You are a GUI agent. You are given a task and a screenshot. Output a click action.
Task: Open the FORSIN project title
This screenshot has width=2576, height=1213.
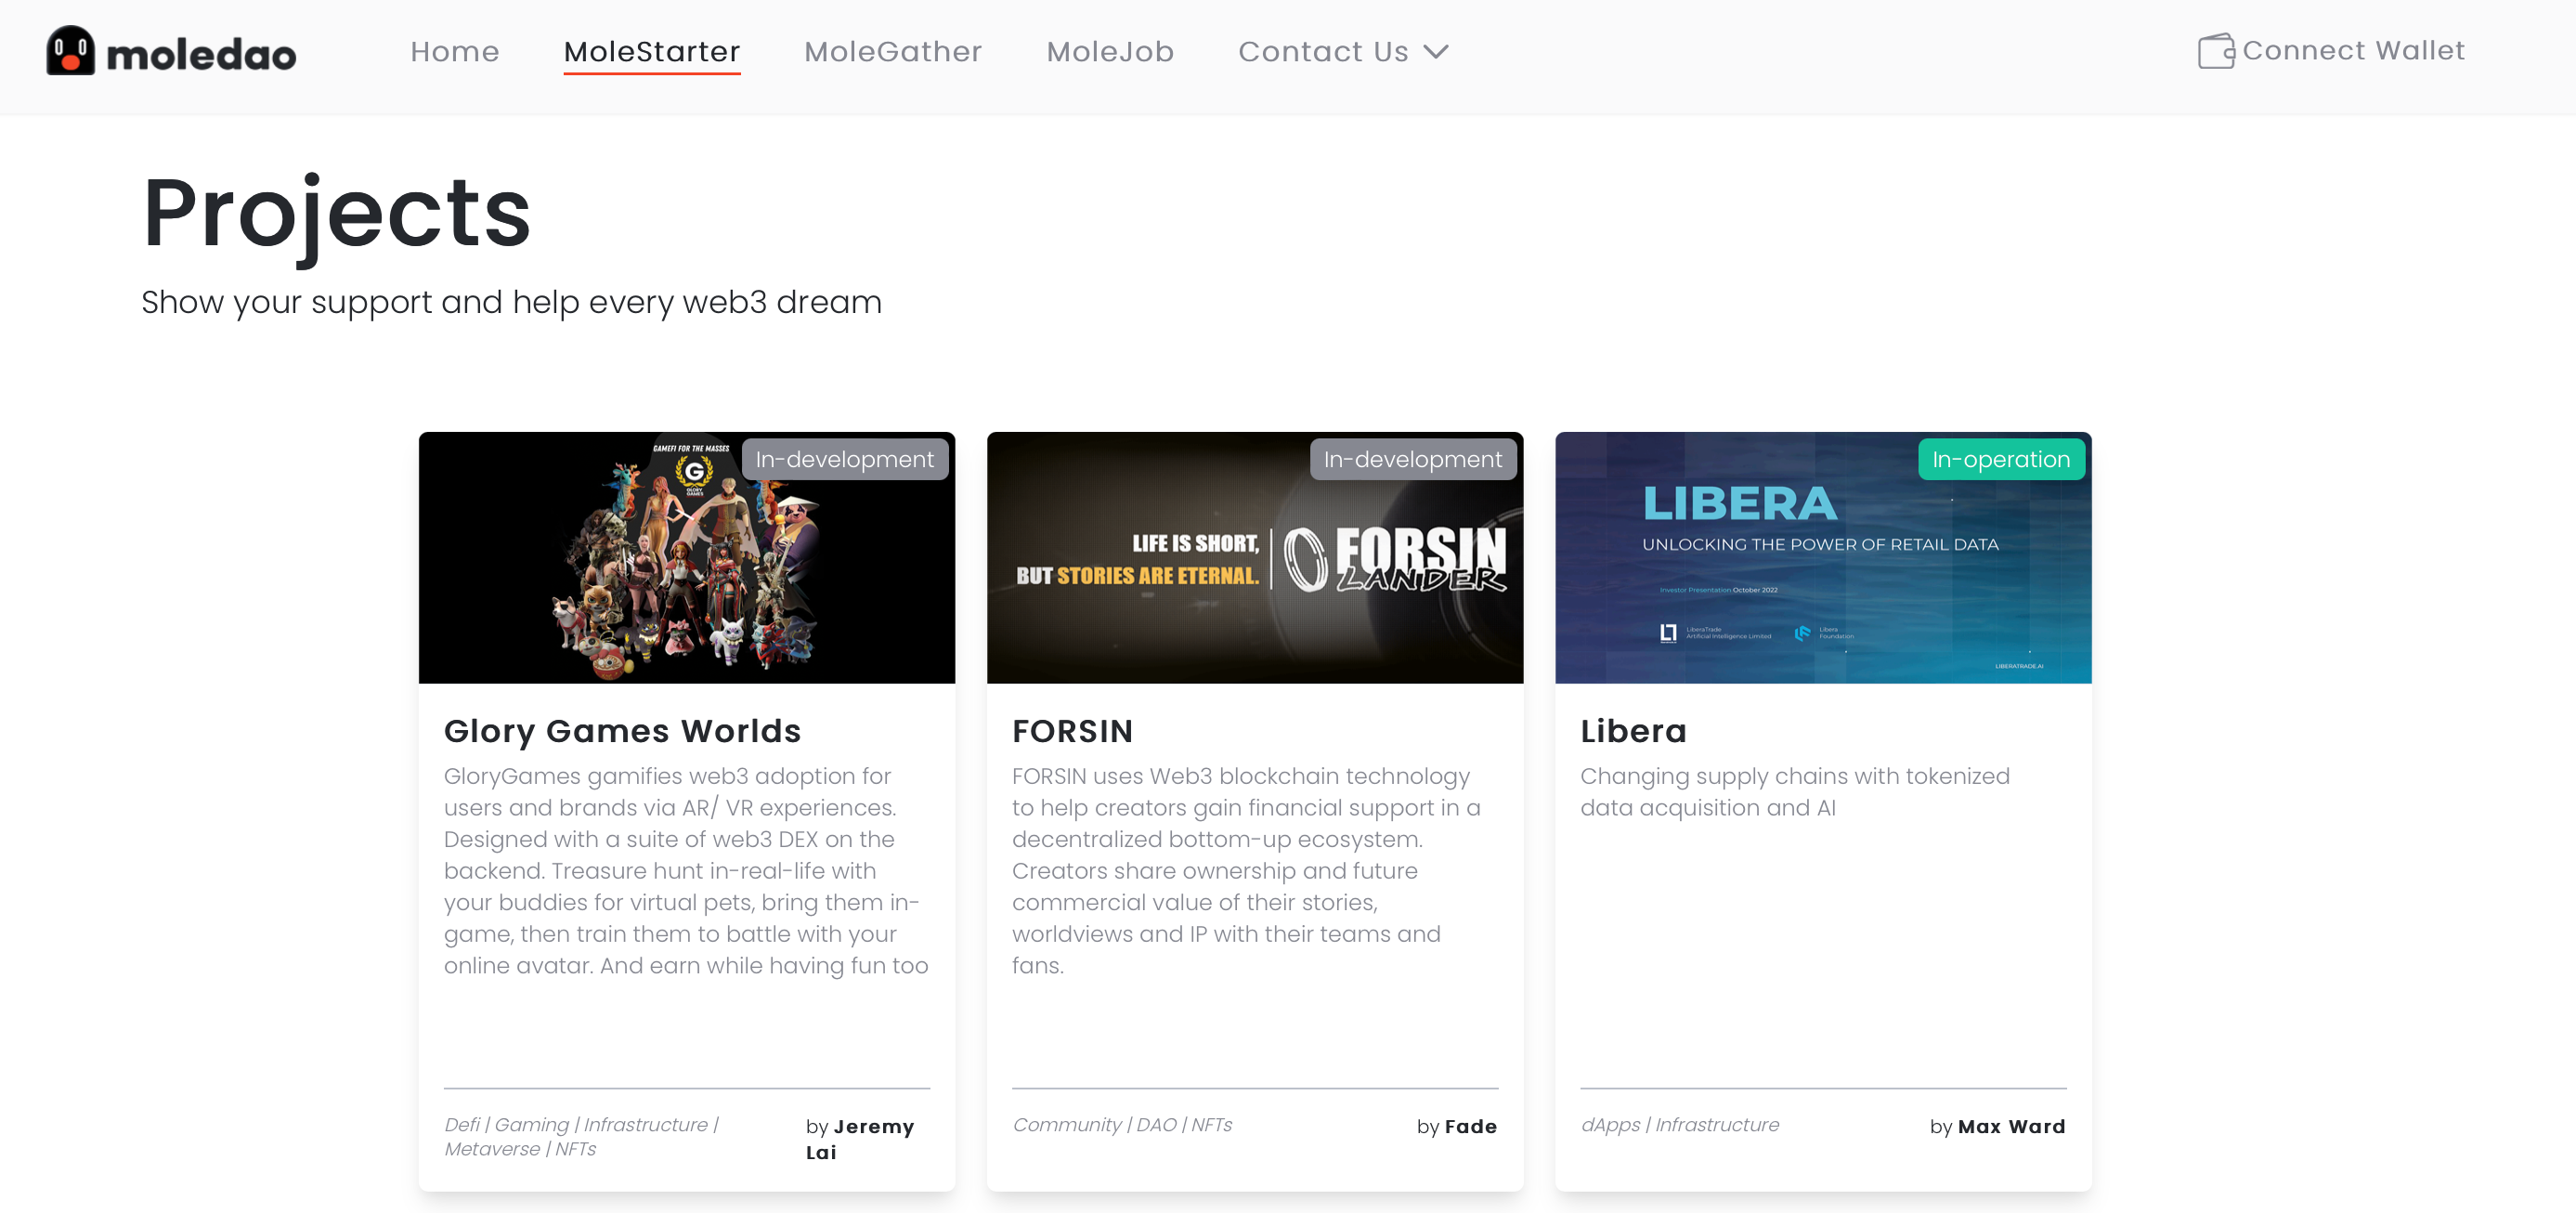pos(1073,731)
